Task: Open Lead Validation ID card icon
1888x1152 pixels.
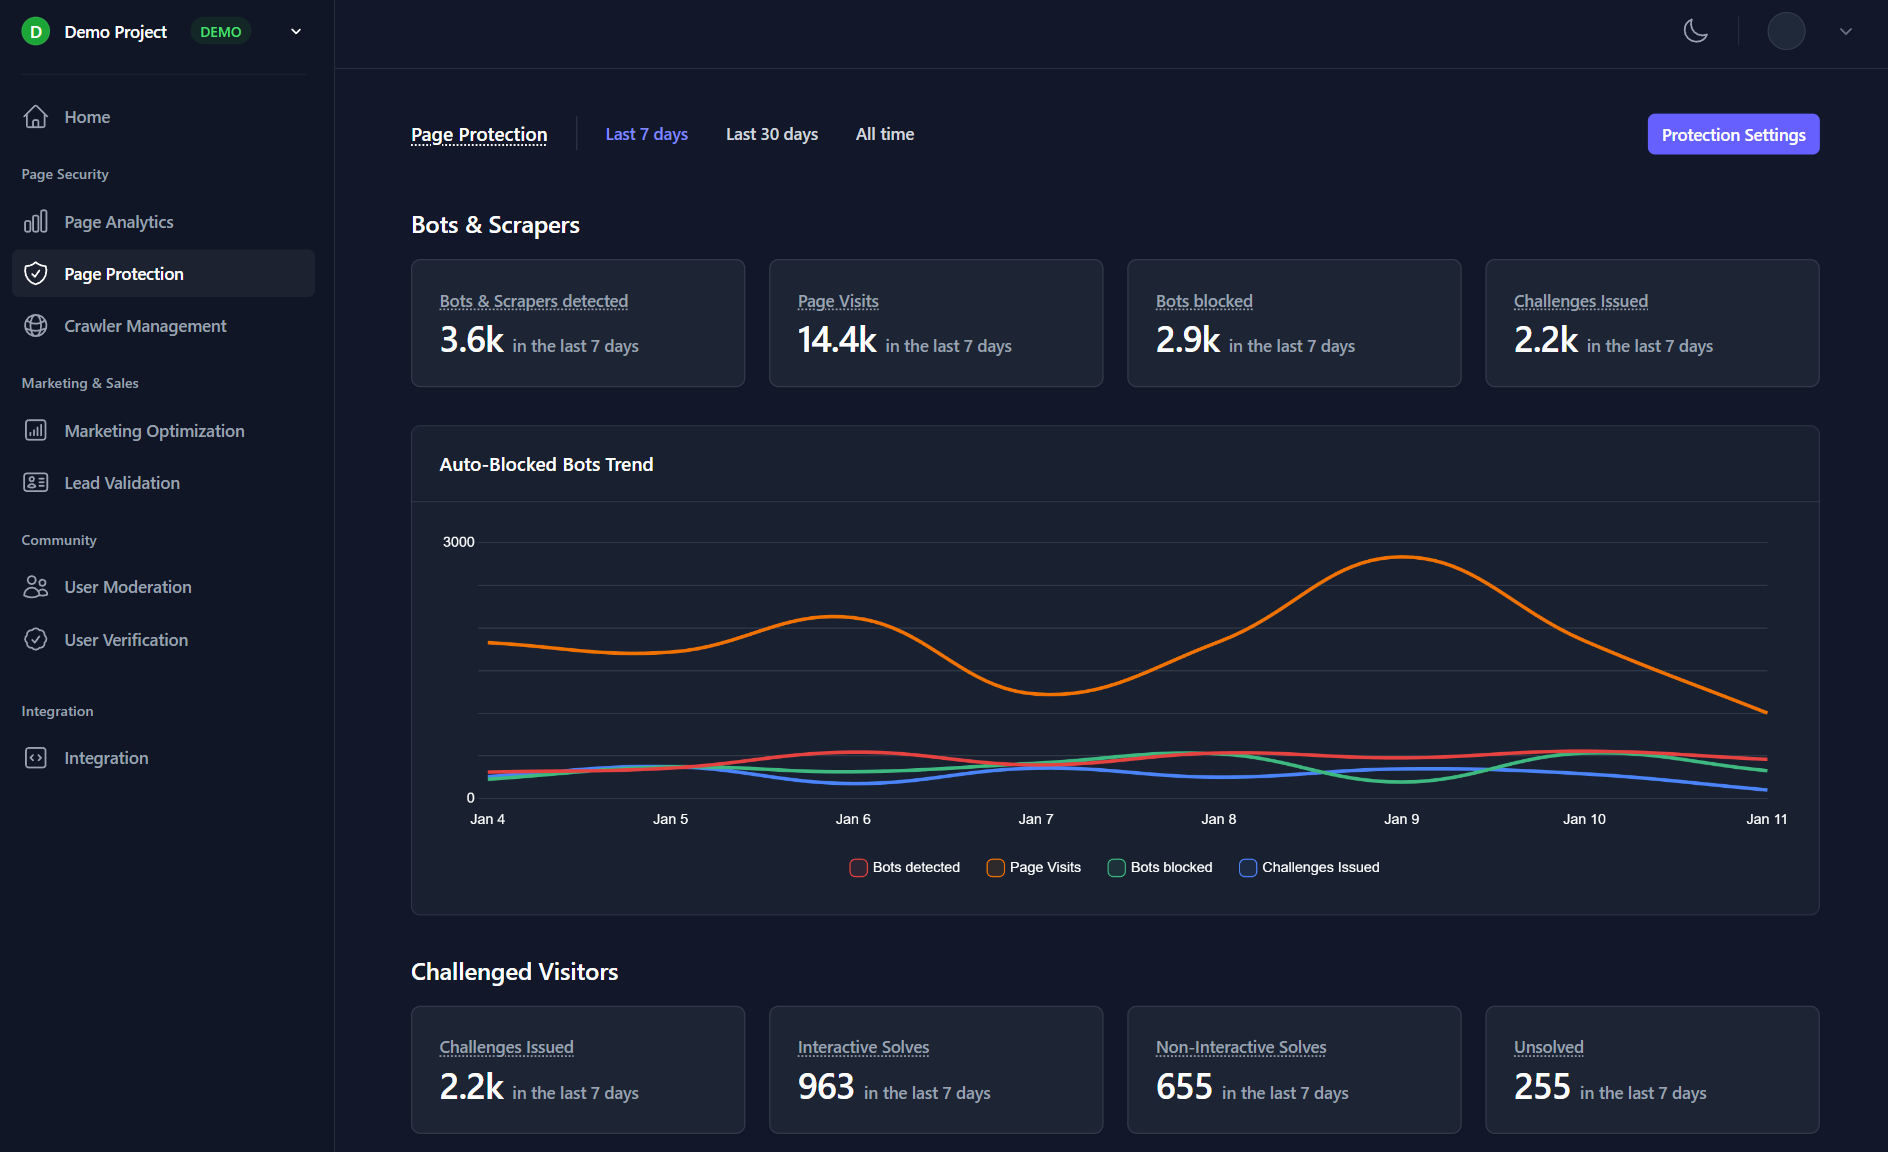Action: pyautogui.click(x=36, y=483)
